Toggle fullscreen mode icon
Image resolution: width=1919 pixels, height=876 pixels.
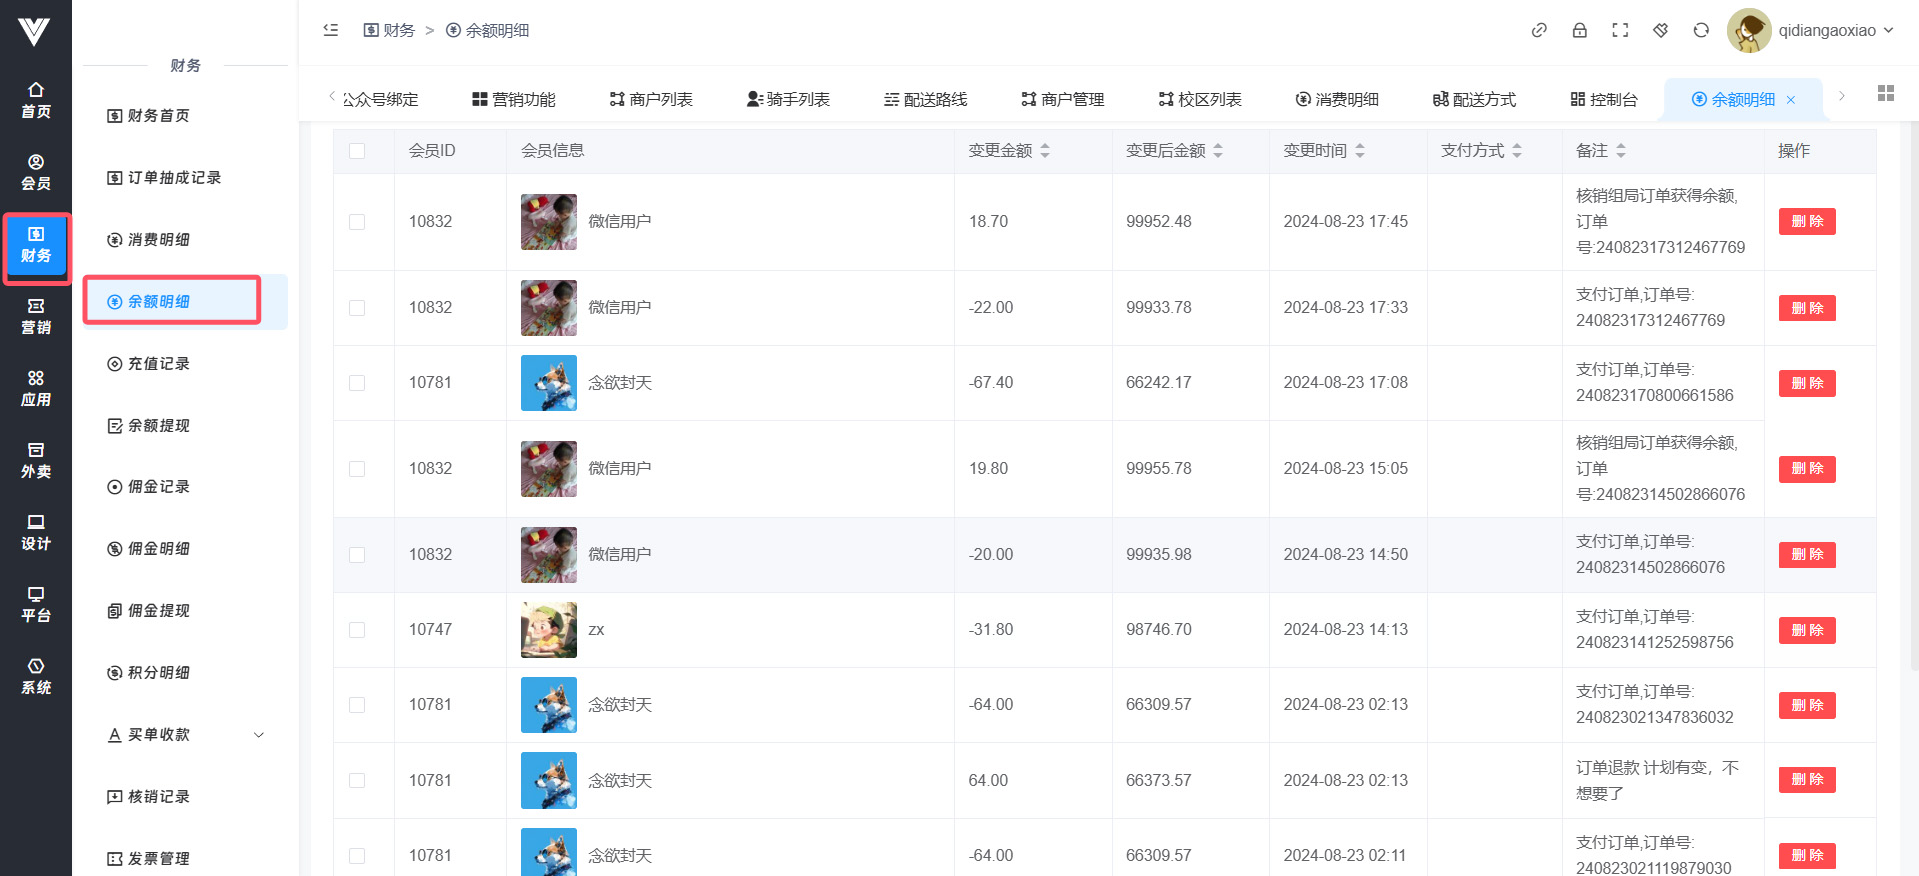tap(1620, 30)
